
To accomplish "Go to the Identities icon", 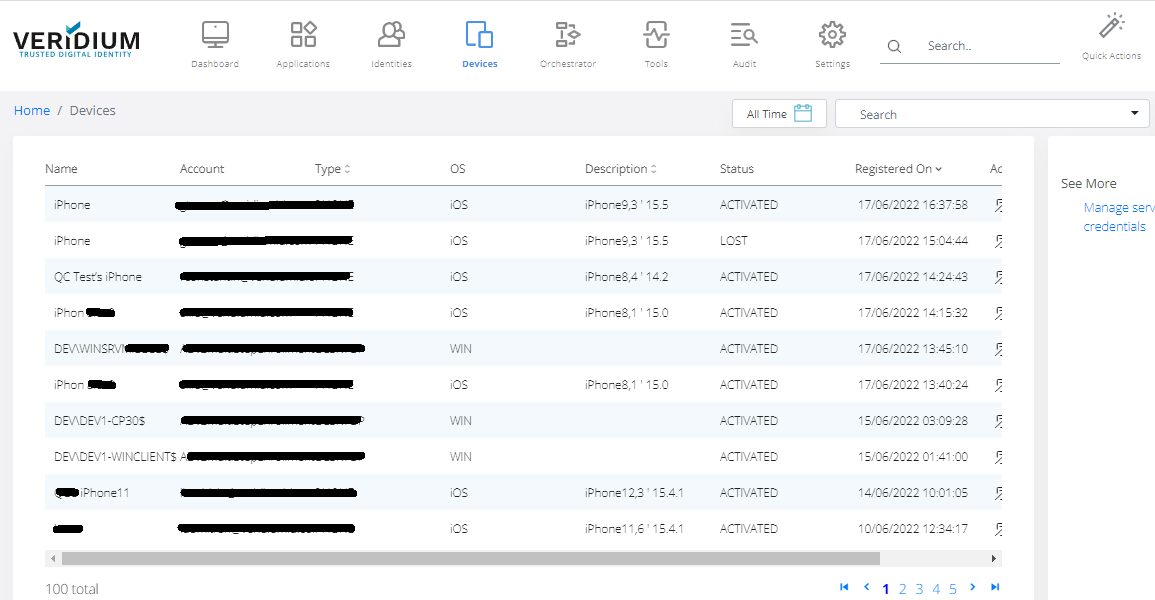I will click(x=391, y=35).
